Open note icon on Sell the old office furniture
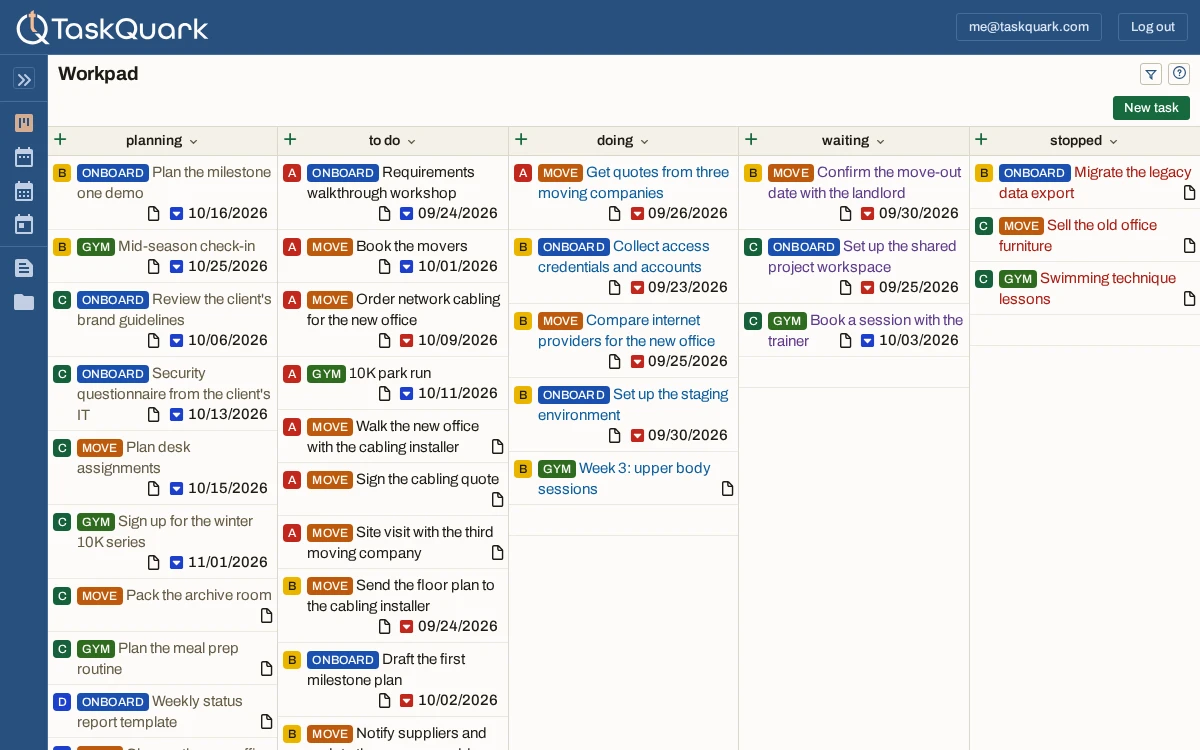1200x750 pixels. [1189, 246]
